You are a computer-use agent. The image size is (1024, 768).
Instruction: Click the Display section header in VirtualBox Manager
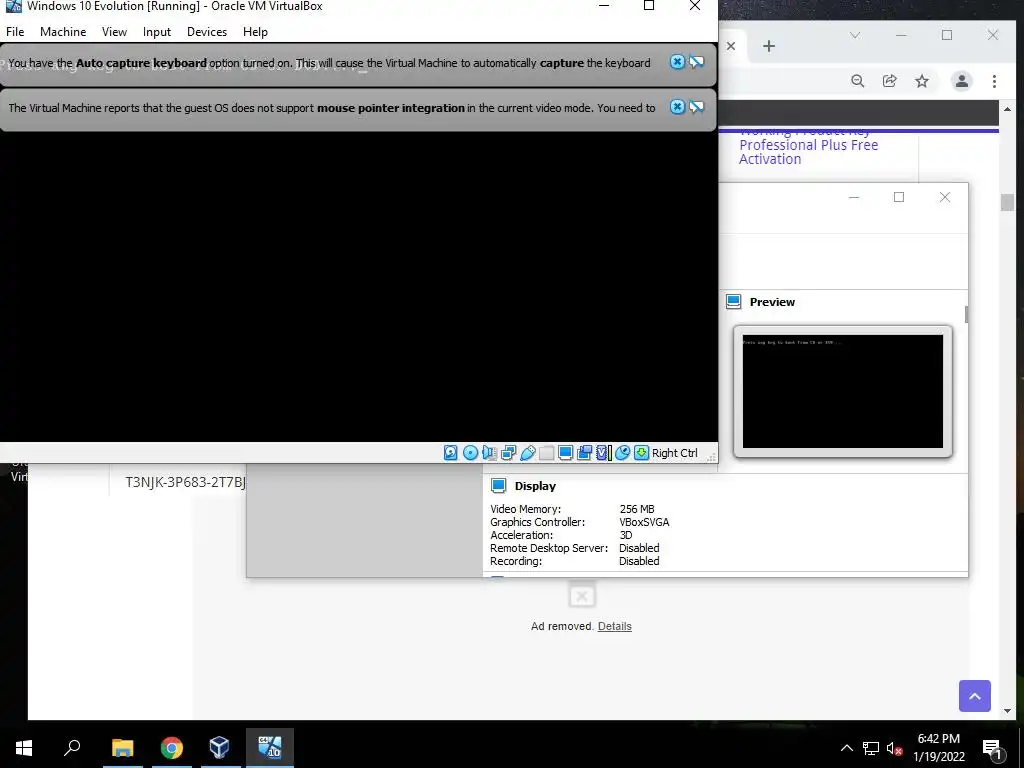click(535, 486)
